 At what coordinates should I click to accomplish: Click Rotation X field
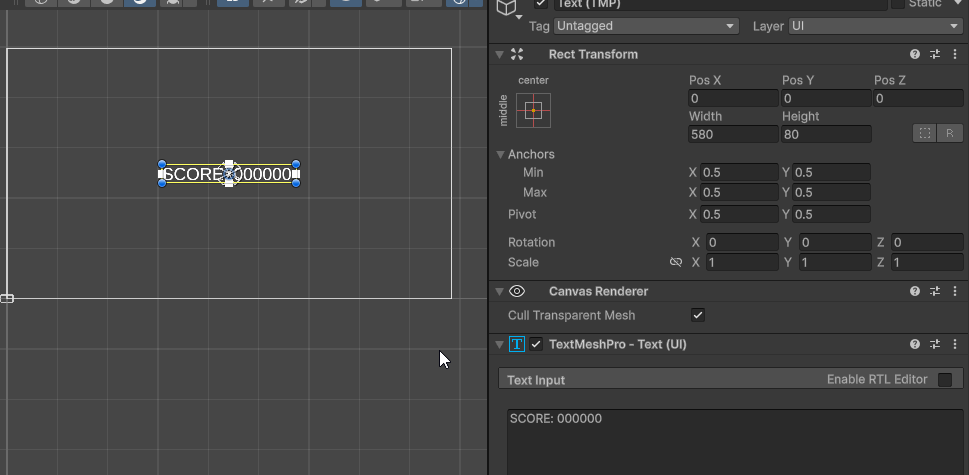[742, 242]
